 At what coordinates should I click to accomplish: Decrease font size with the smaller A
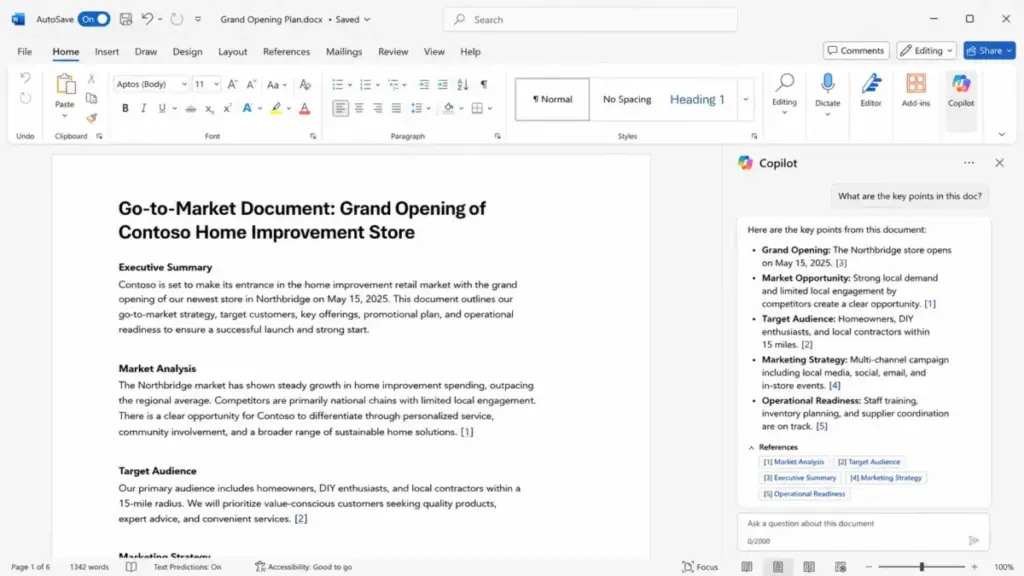[251, 84]
